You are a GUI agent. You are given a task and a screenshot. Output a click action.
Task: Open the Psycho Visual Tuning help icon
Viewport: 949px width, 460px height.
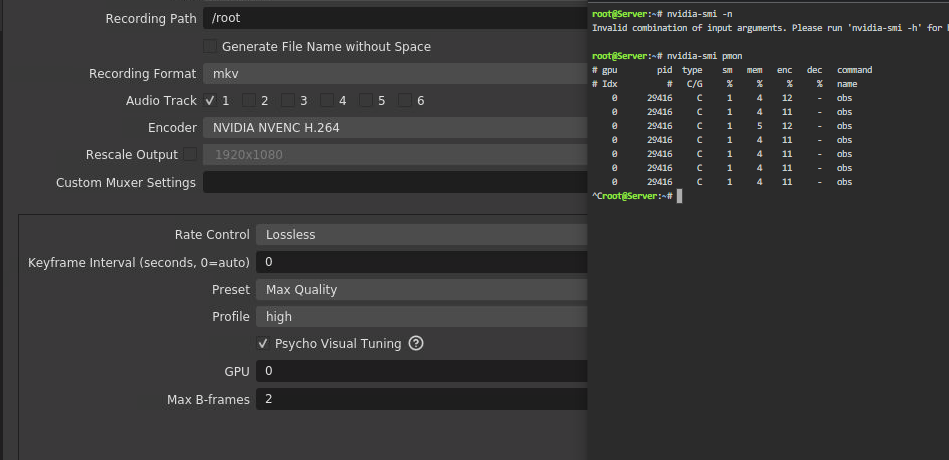[x=416, y=344]
